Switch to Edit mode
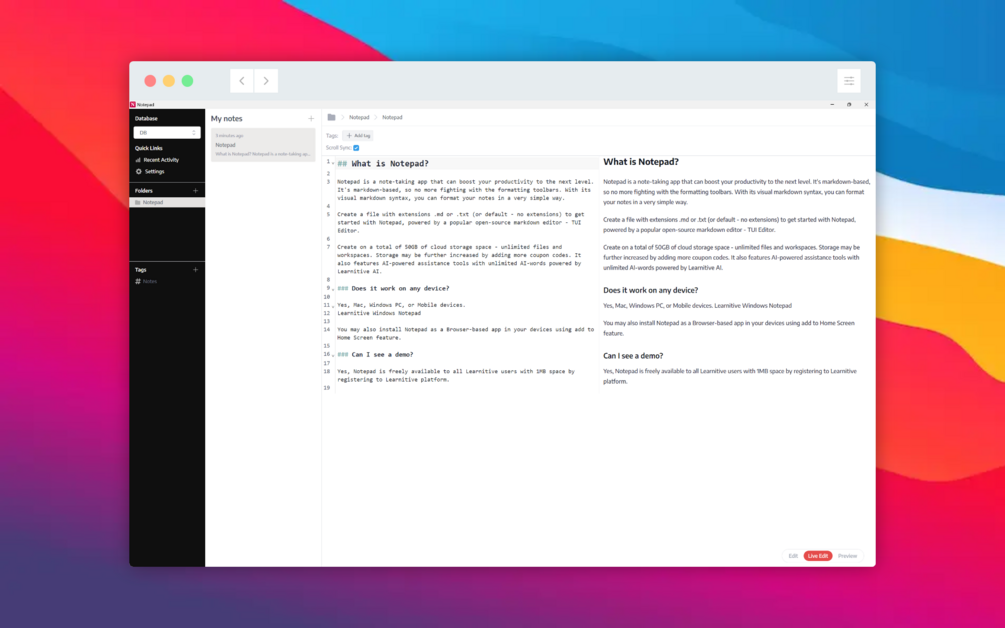1005x628 pixels. point(793,556)
